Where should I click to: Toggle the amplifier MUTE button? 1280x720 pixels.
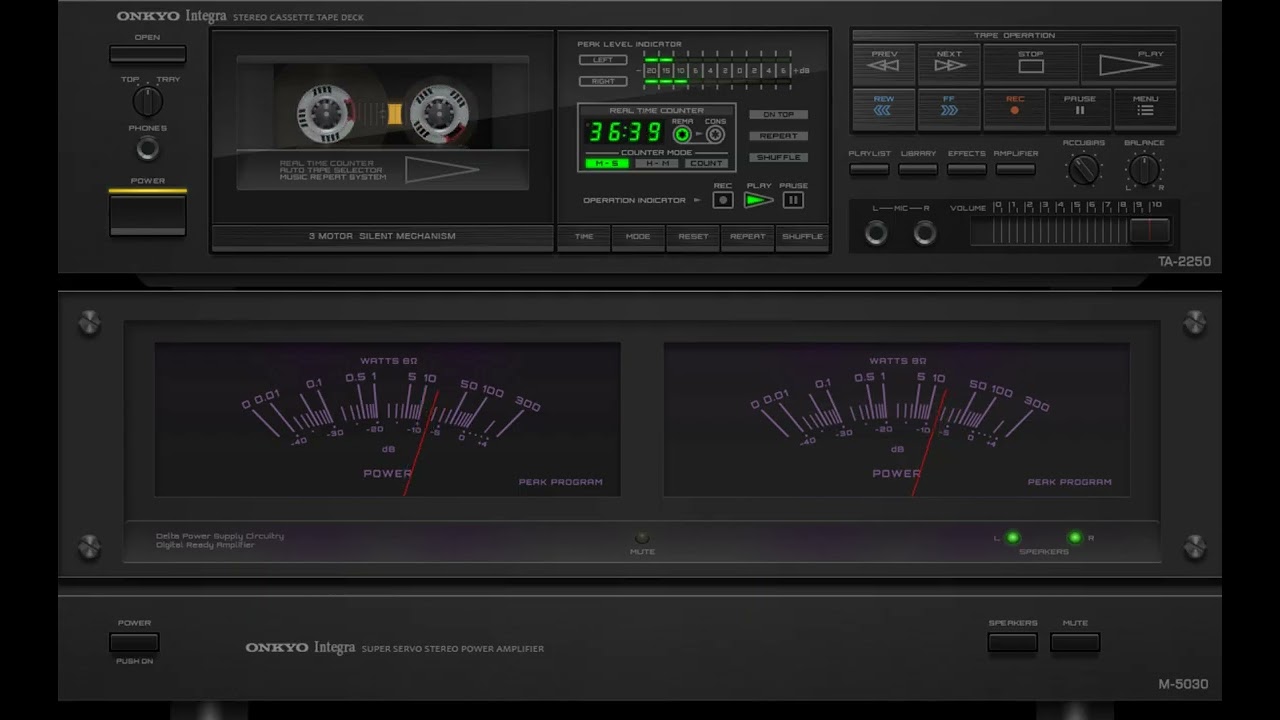tap(1075, 642)
